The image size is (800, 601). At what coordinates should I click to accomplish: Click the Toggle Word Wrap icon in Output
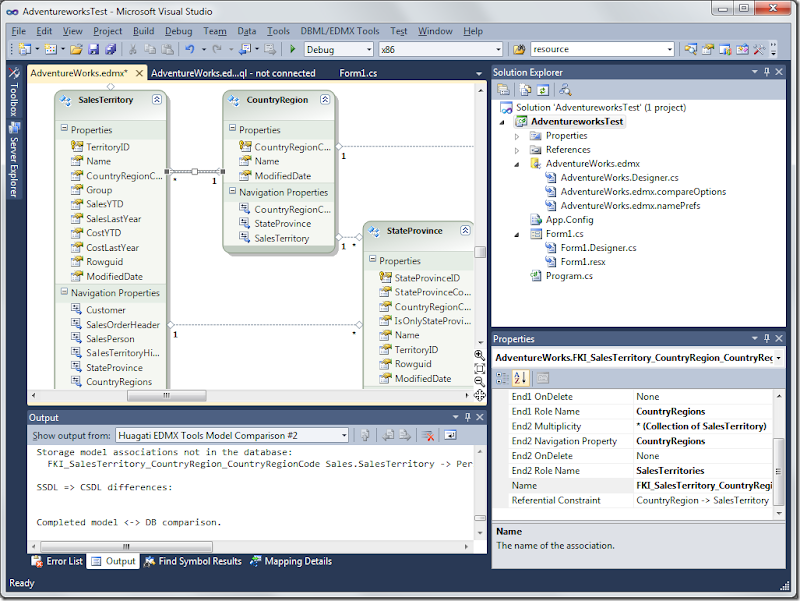451,434
